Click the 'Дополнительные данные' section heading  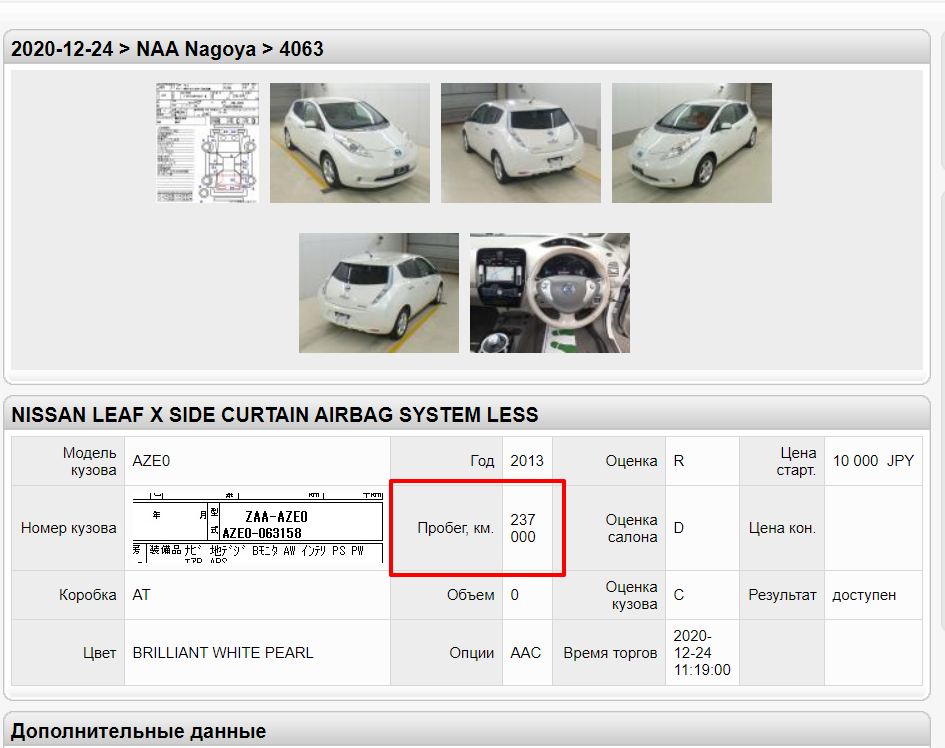pos(139,731)
